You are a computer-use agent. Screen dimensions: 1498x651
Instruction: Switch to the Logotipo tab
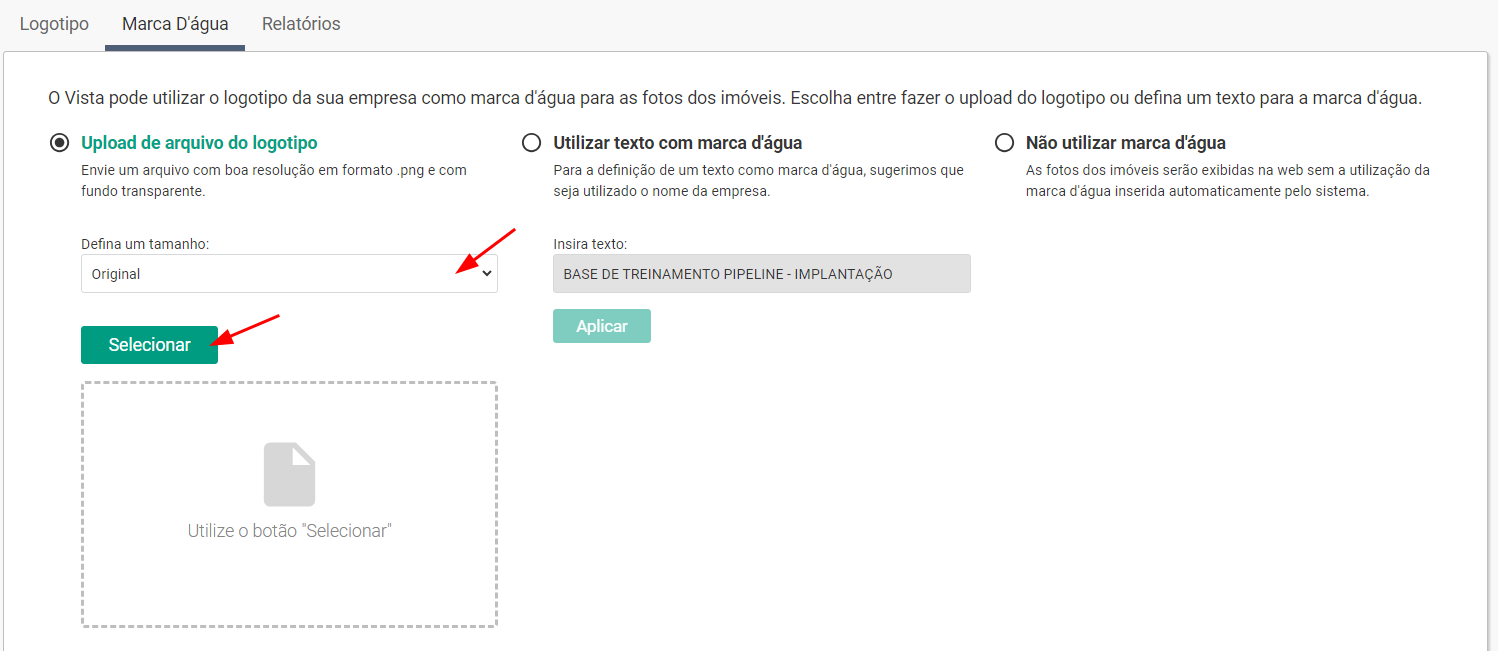[x=54, y=24]
